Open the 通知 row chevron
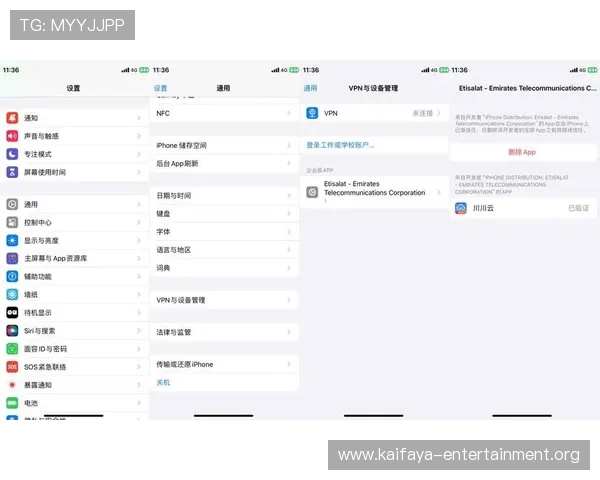 pos(139,118)
